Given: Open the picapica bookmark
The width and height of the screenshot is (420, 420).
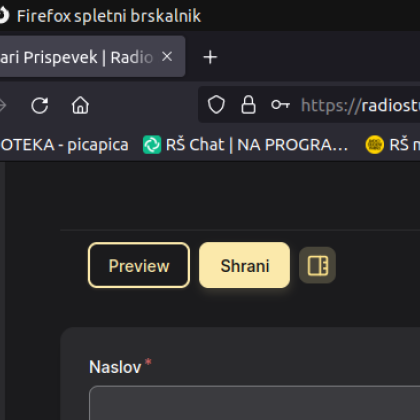Looking at the screenshot, I should pyautogui.click(x=64, y=145).
